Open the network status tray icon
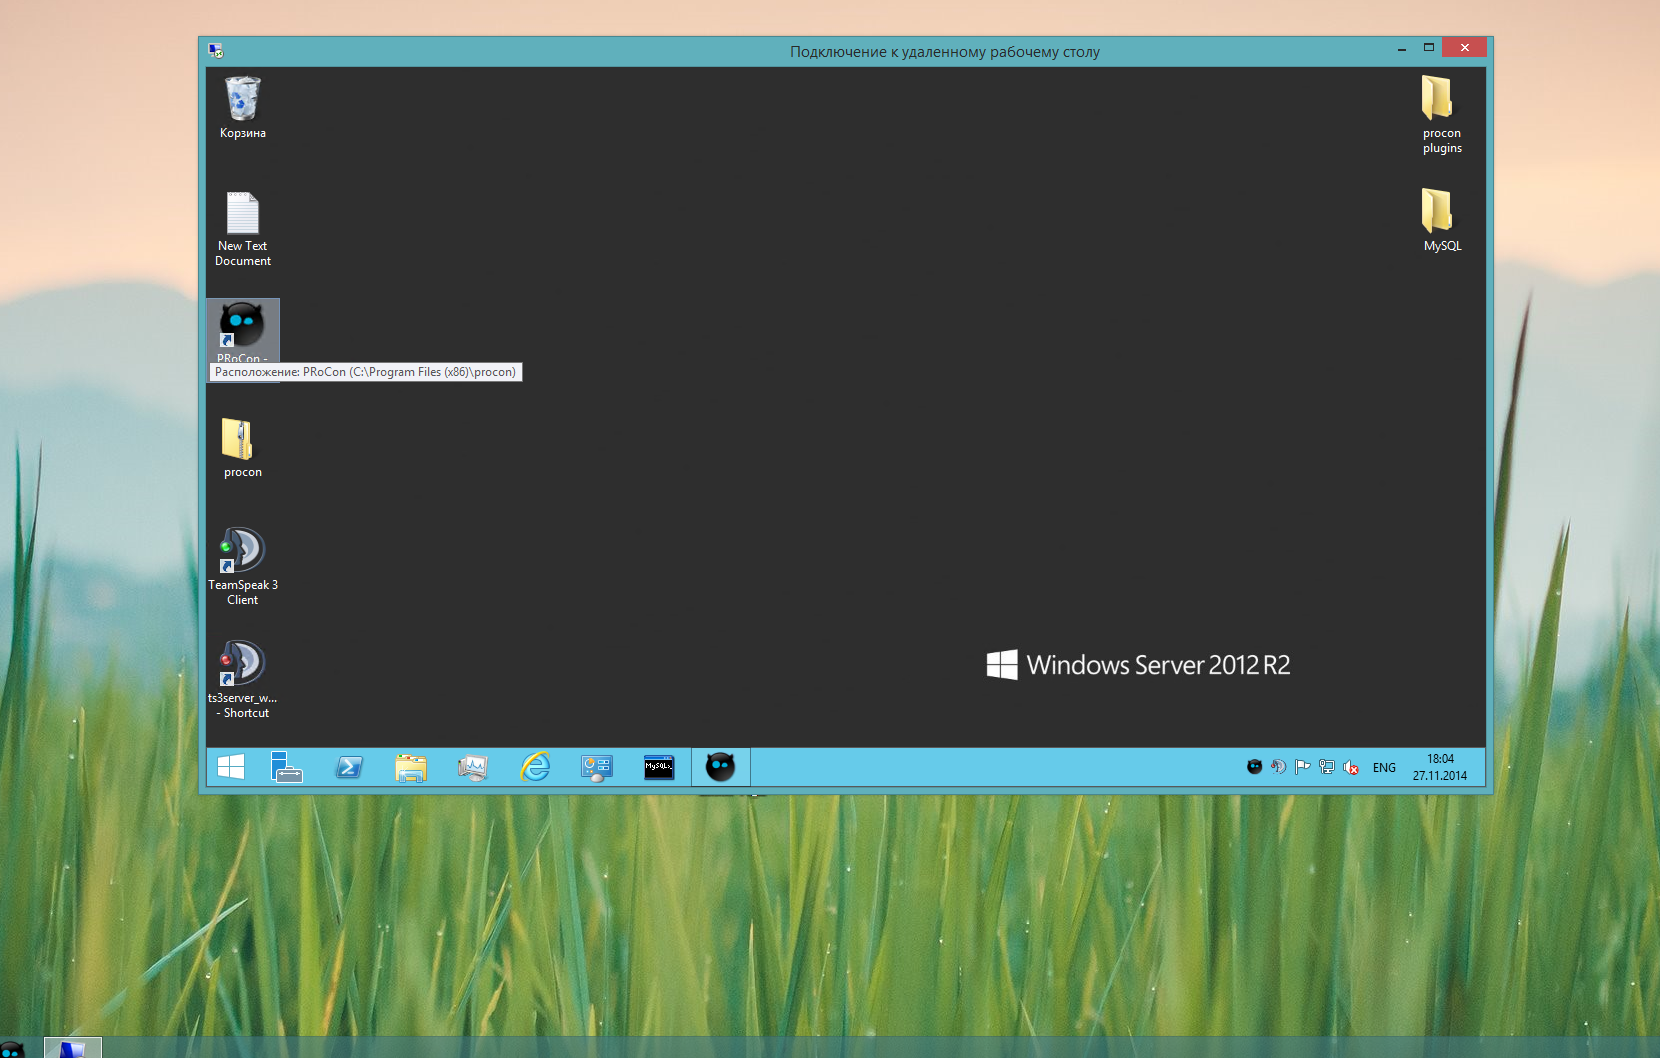The width and height of the screenshot is (1660, 1058). coord(1327,767)
